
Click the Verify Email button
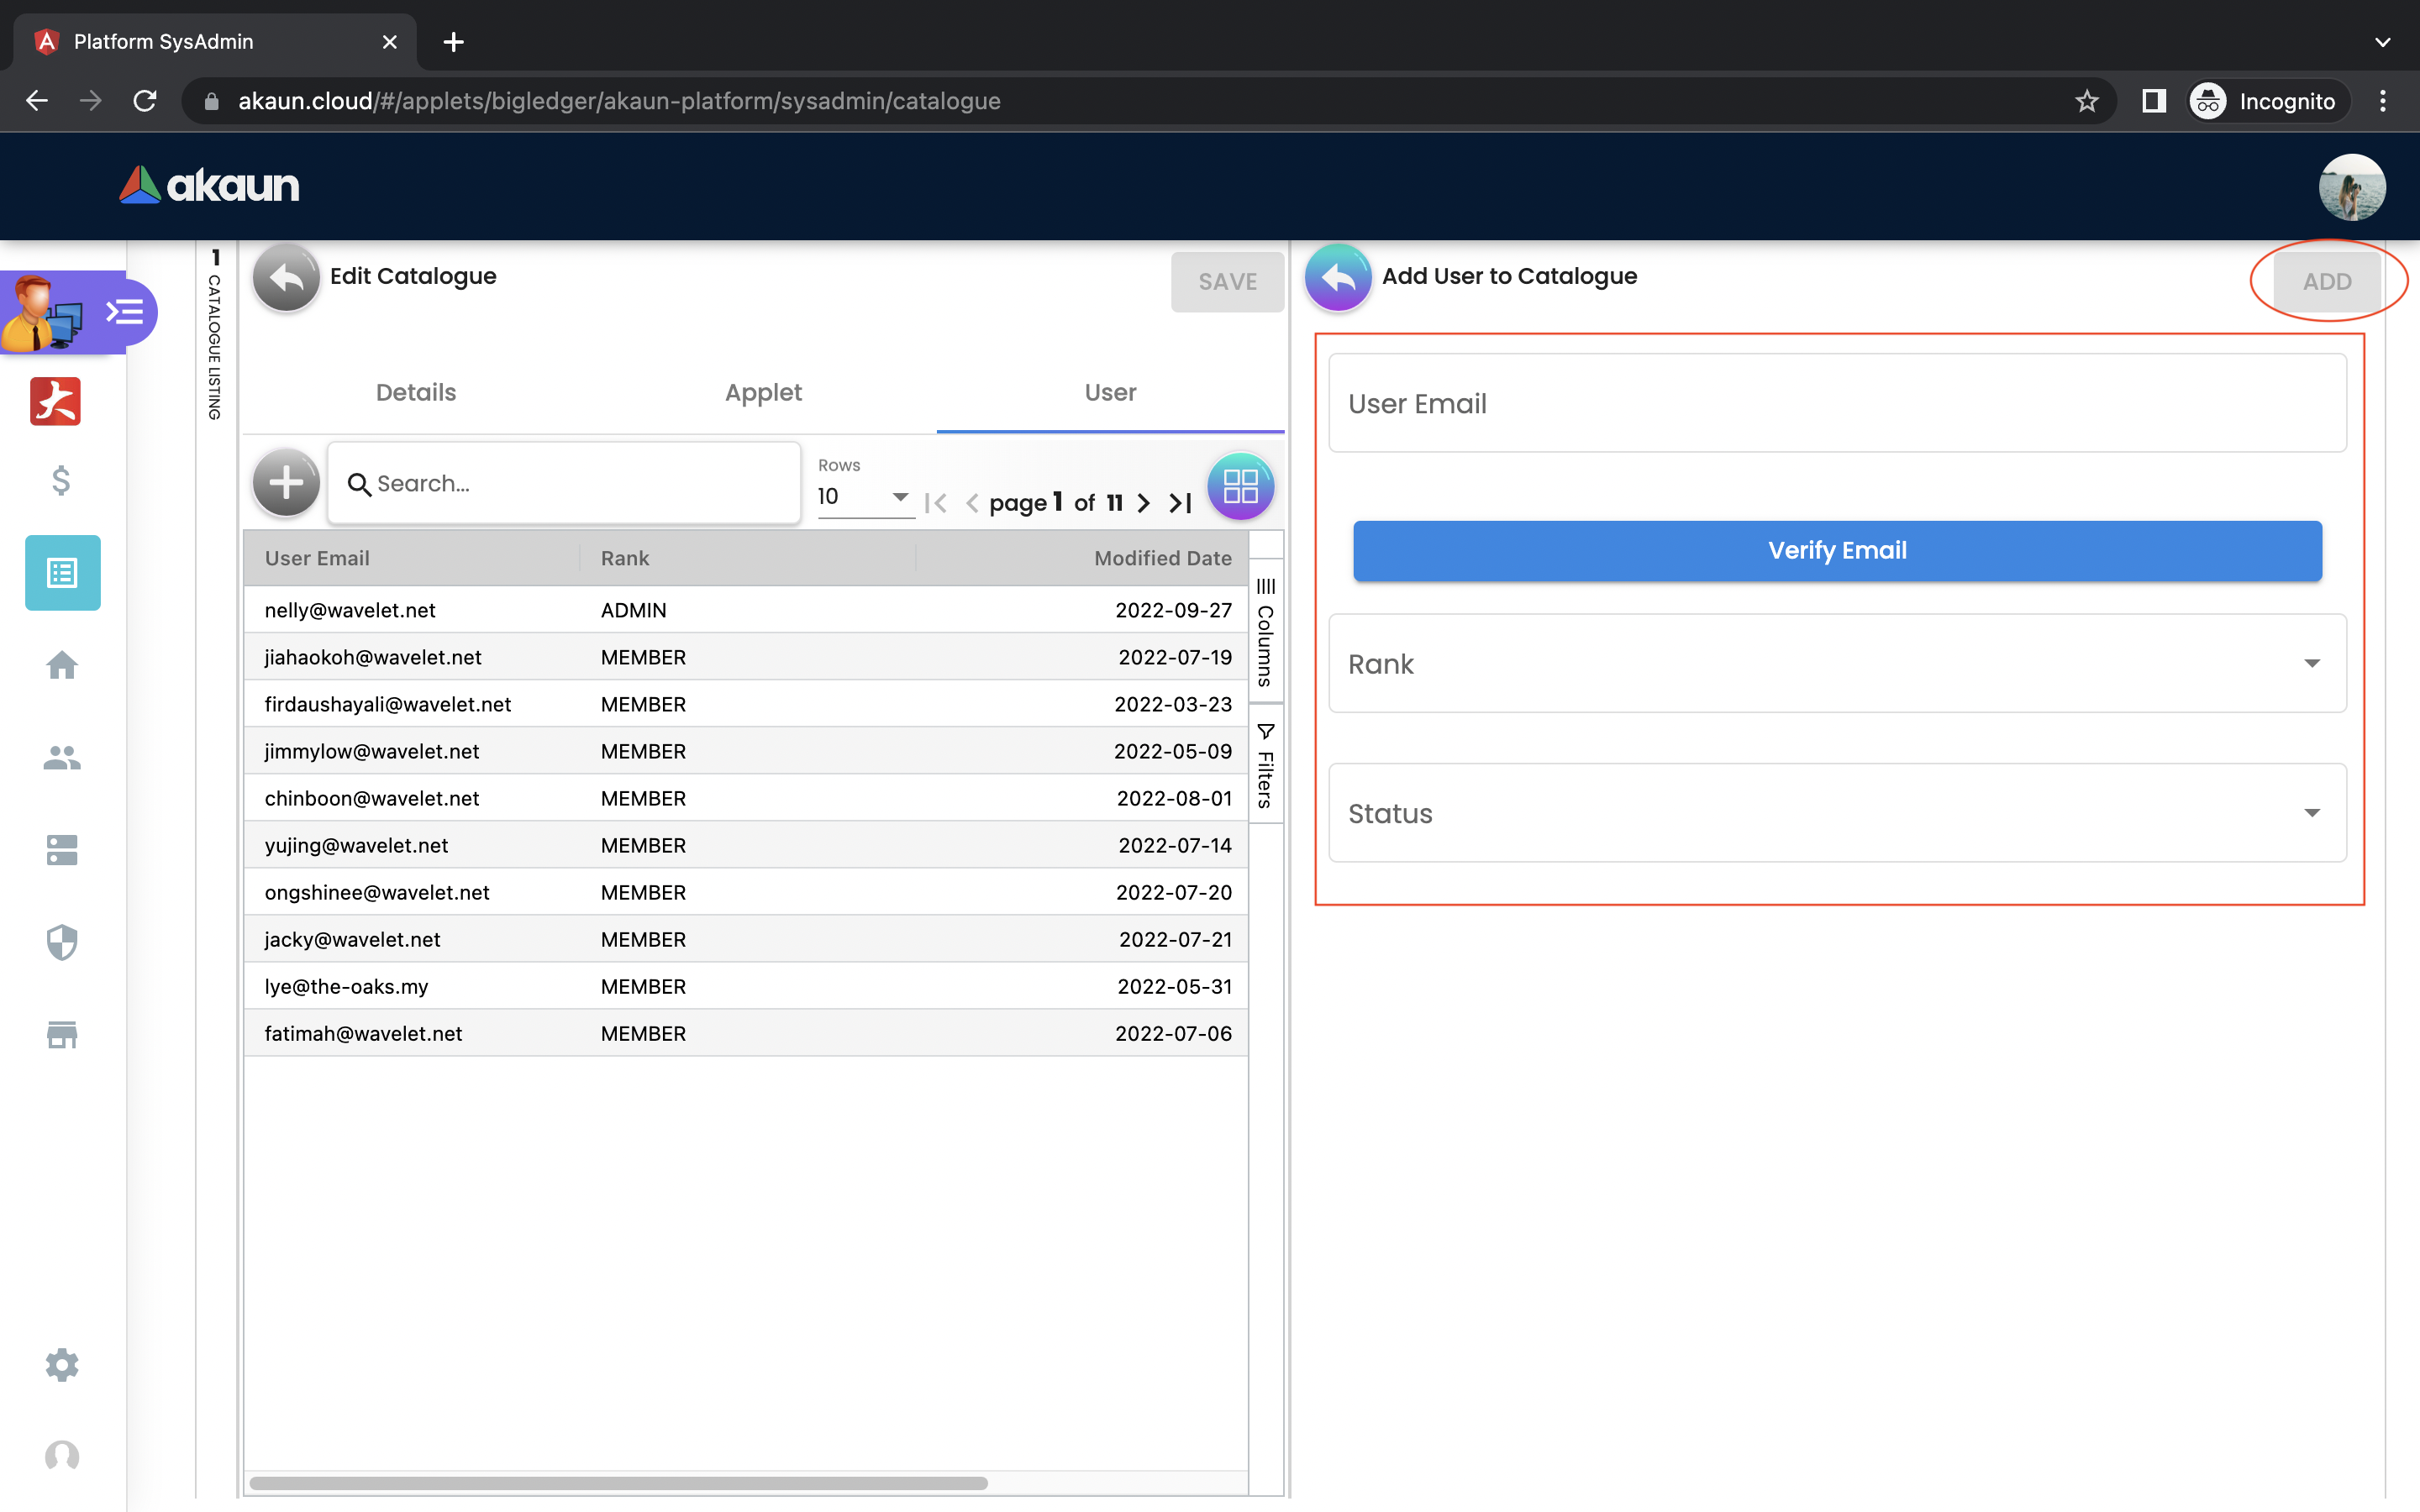tap(1837, 551)
